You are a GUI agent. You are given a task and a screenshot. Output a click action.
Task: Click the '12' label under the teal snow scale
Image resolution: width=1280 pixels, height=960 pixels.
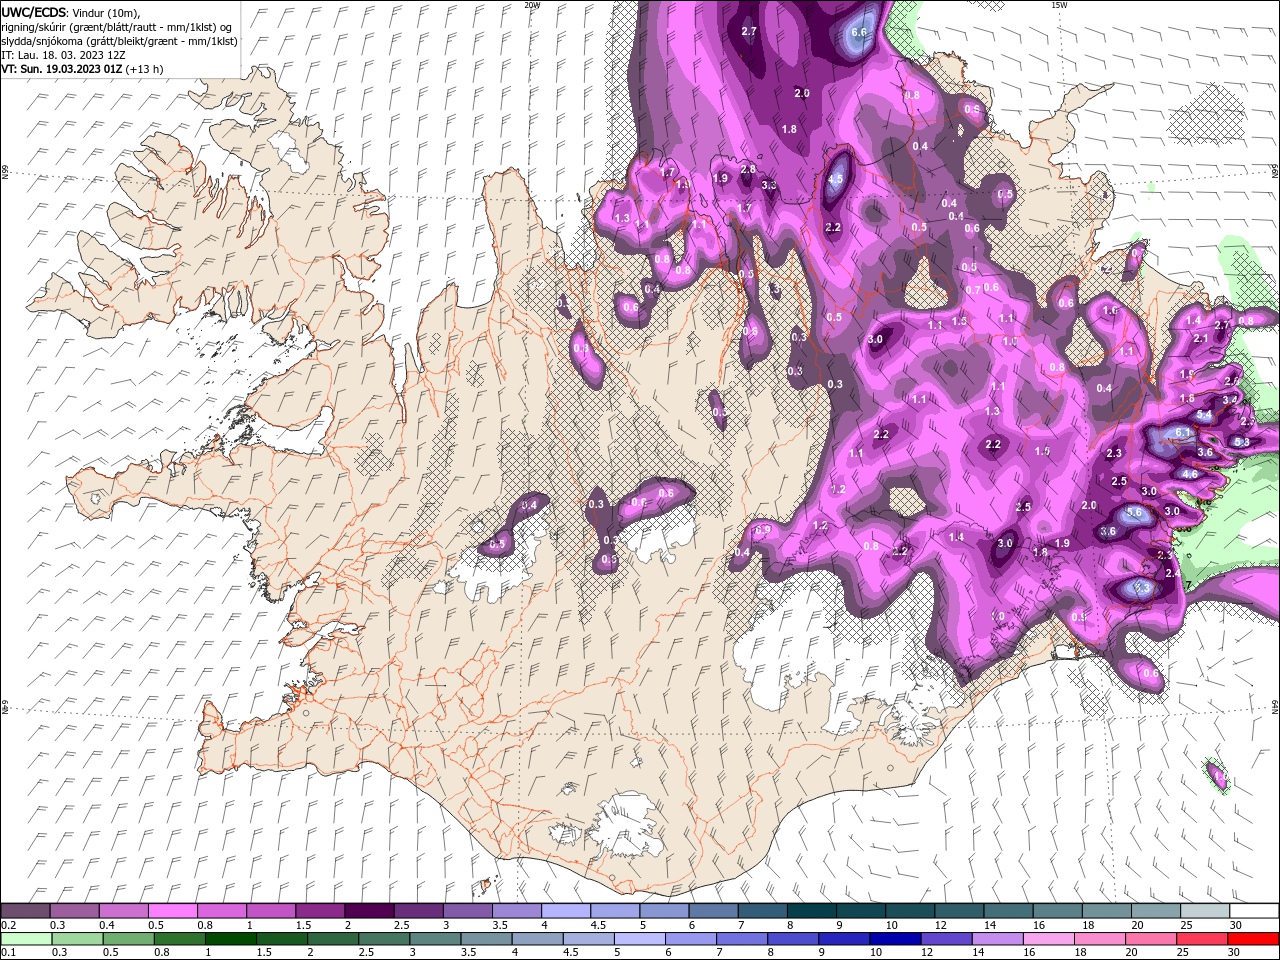(x=941, y=925)
